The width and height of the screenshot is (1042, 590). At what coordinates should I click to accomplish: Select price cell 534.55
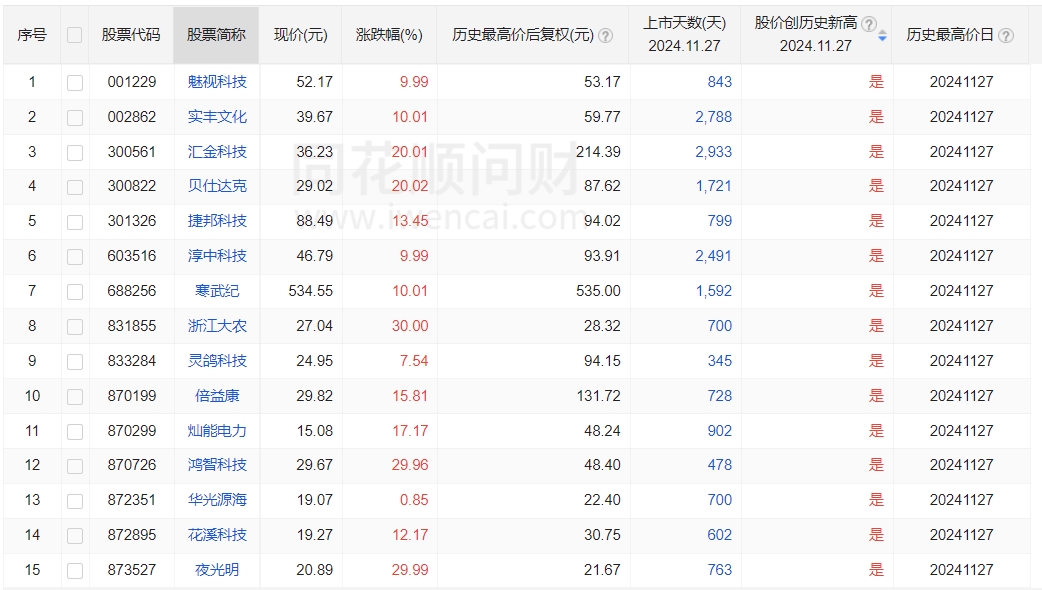tap(310, 291)
